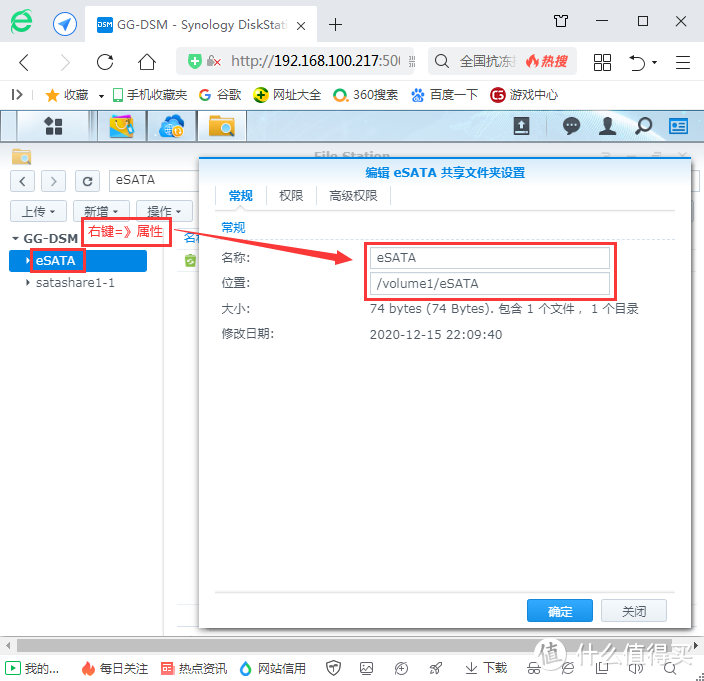
Task: Switch to the 高级权限 tab
Action: (353, 196)
